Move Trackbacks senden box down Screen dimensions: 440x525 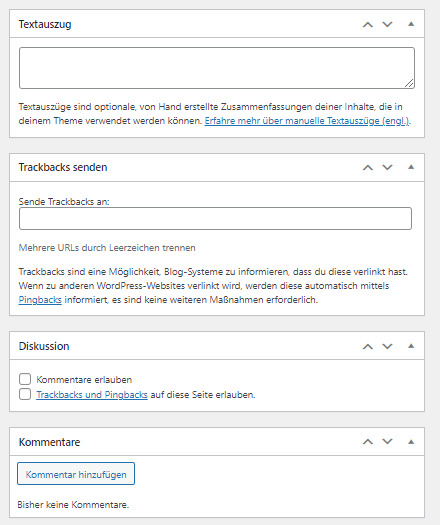(387, 167)
